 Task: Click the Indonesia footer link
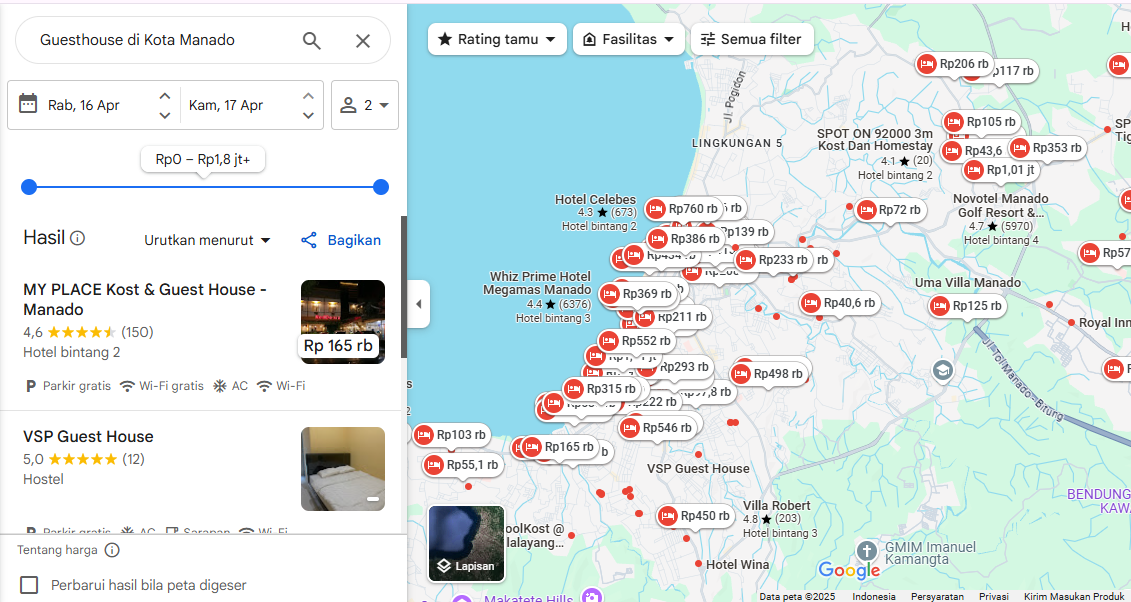pyautogui.click(x=873, y=596)
